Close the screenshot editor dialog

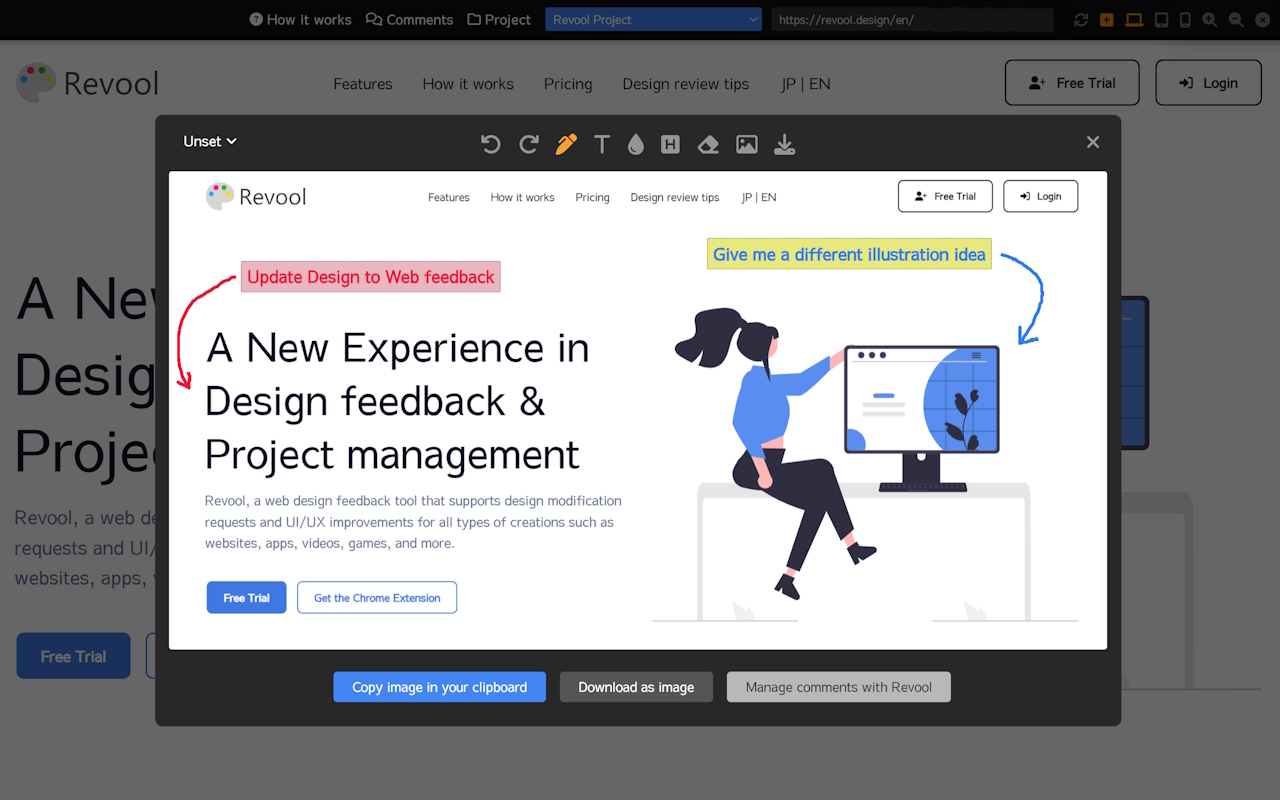coord(1093,142)
